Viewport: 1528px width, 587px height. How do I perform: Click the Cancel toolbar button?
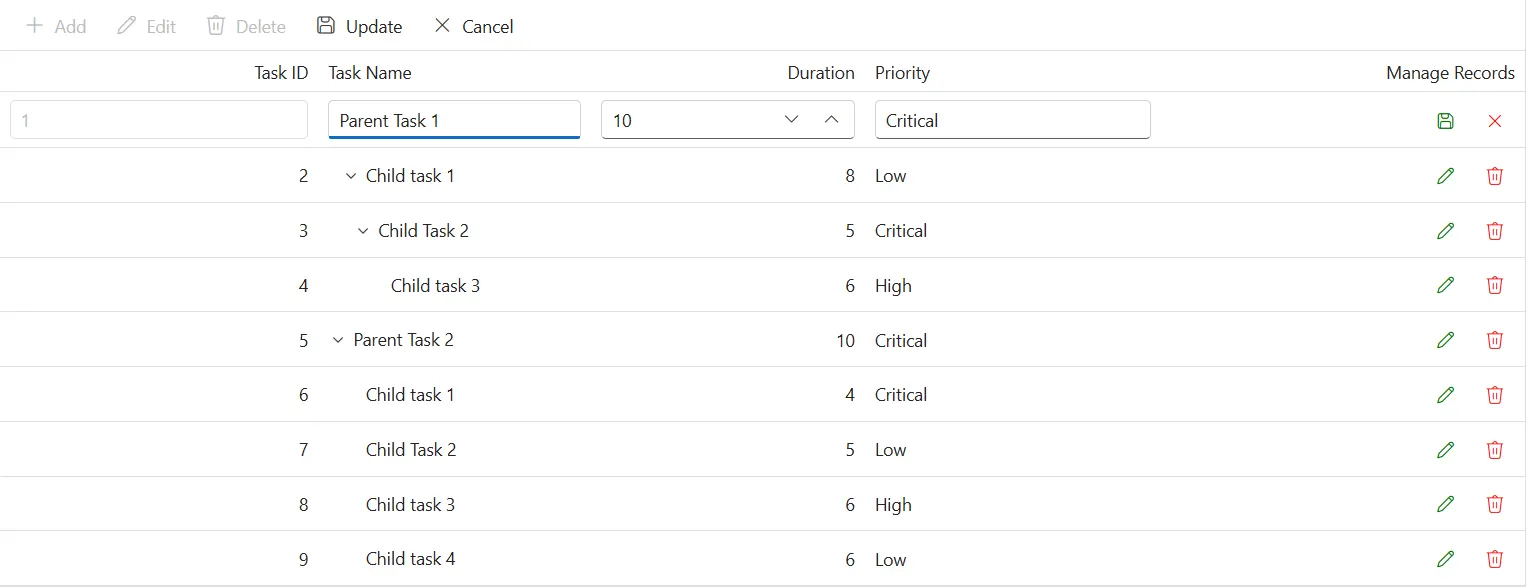click(474, 26)
